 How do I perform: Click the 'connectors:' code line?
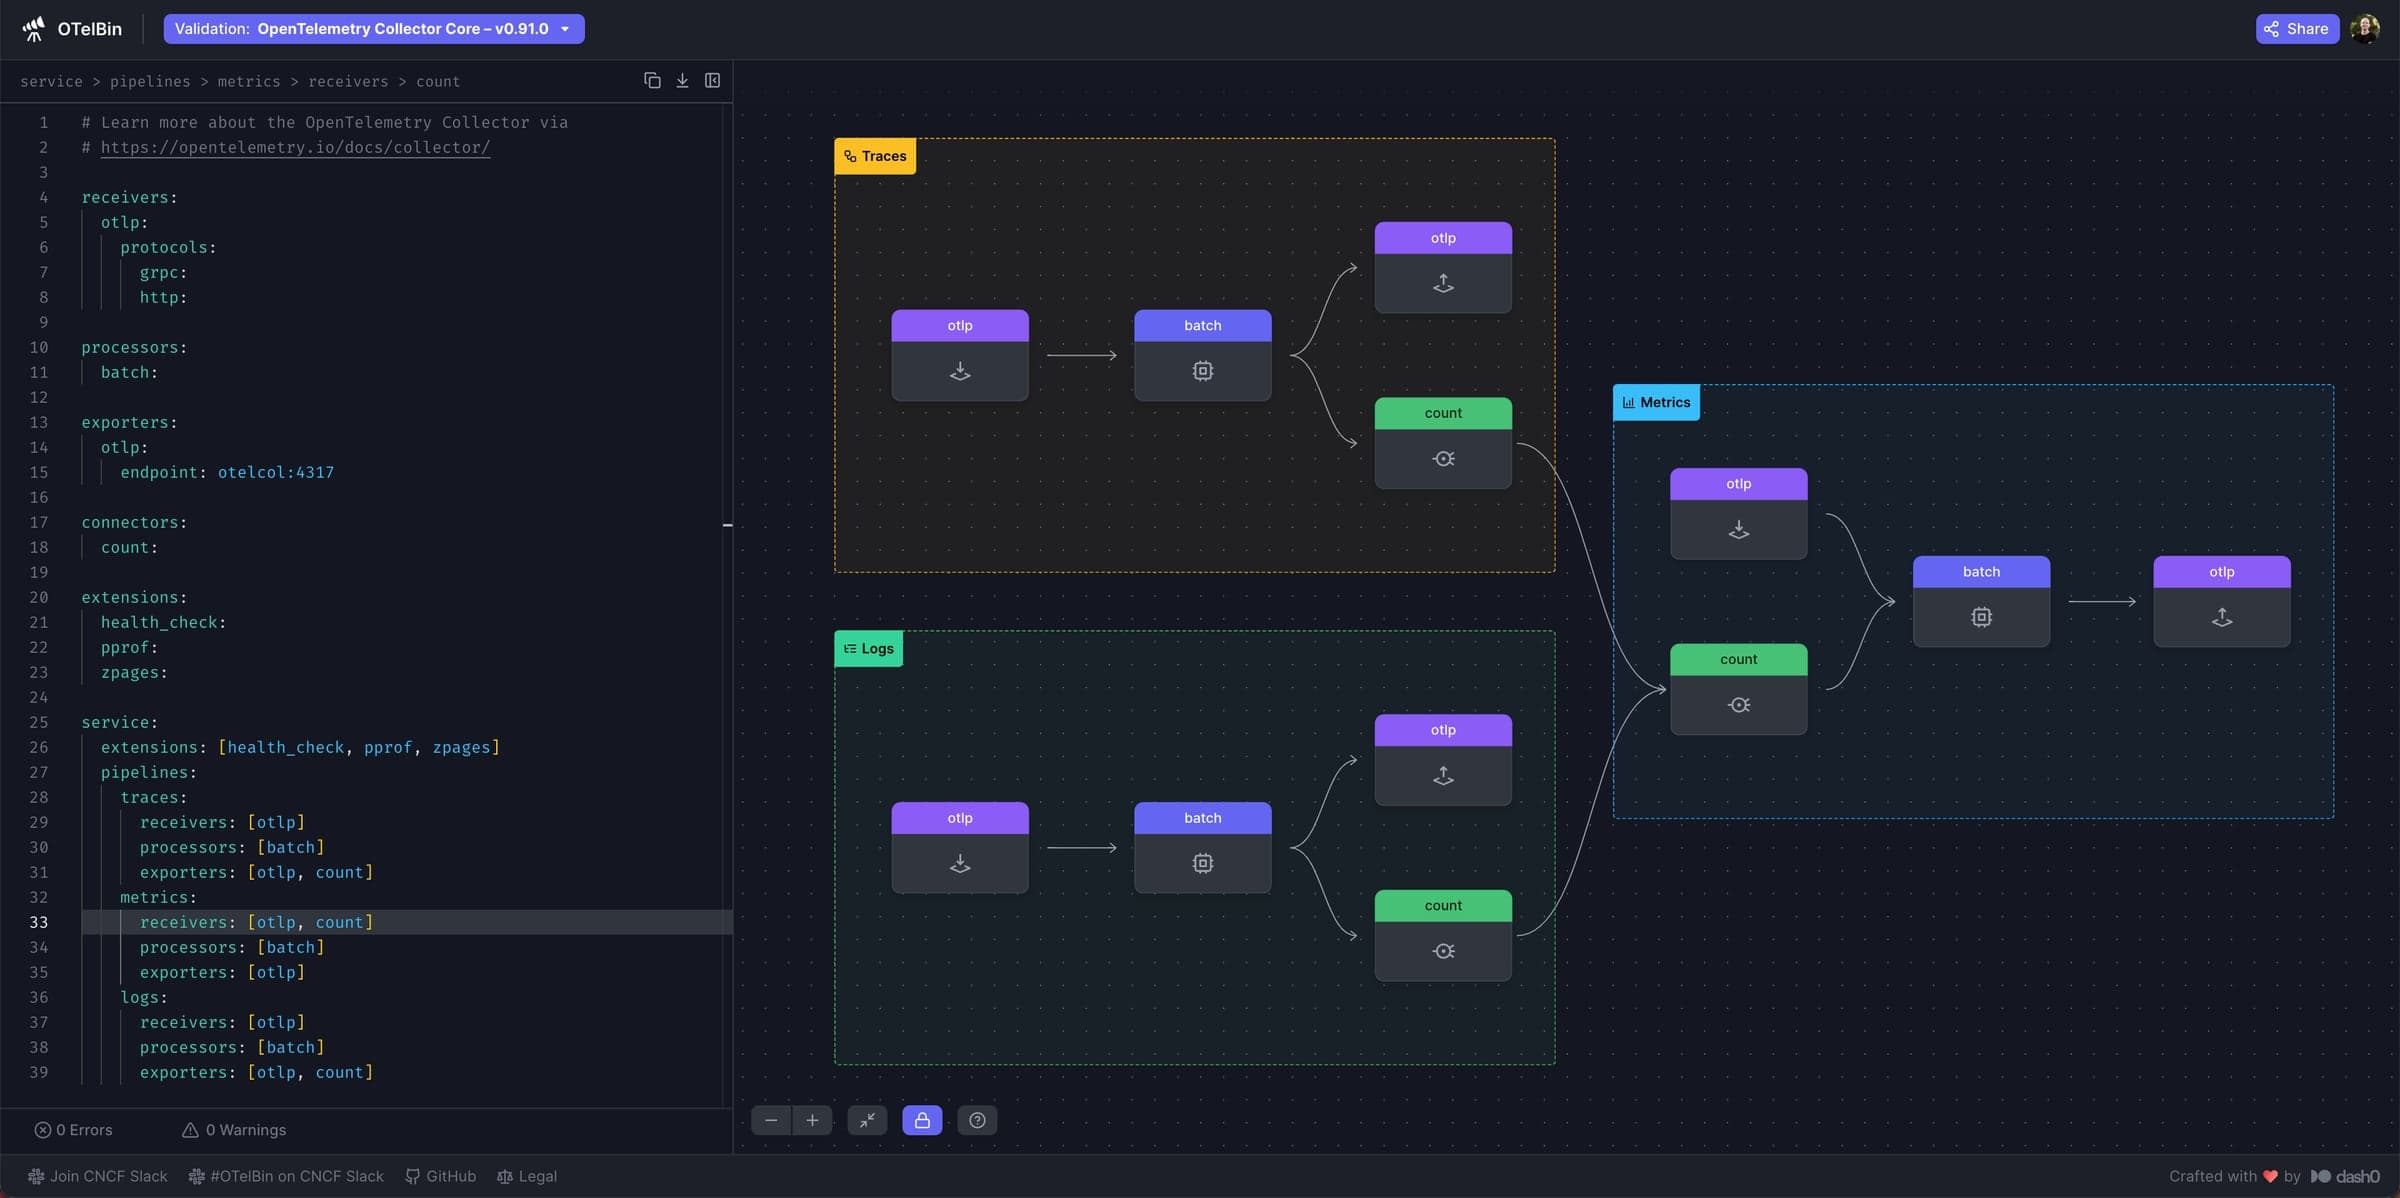(x=134, y=522)
